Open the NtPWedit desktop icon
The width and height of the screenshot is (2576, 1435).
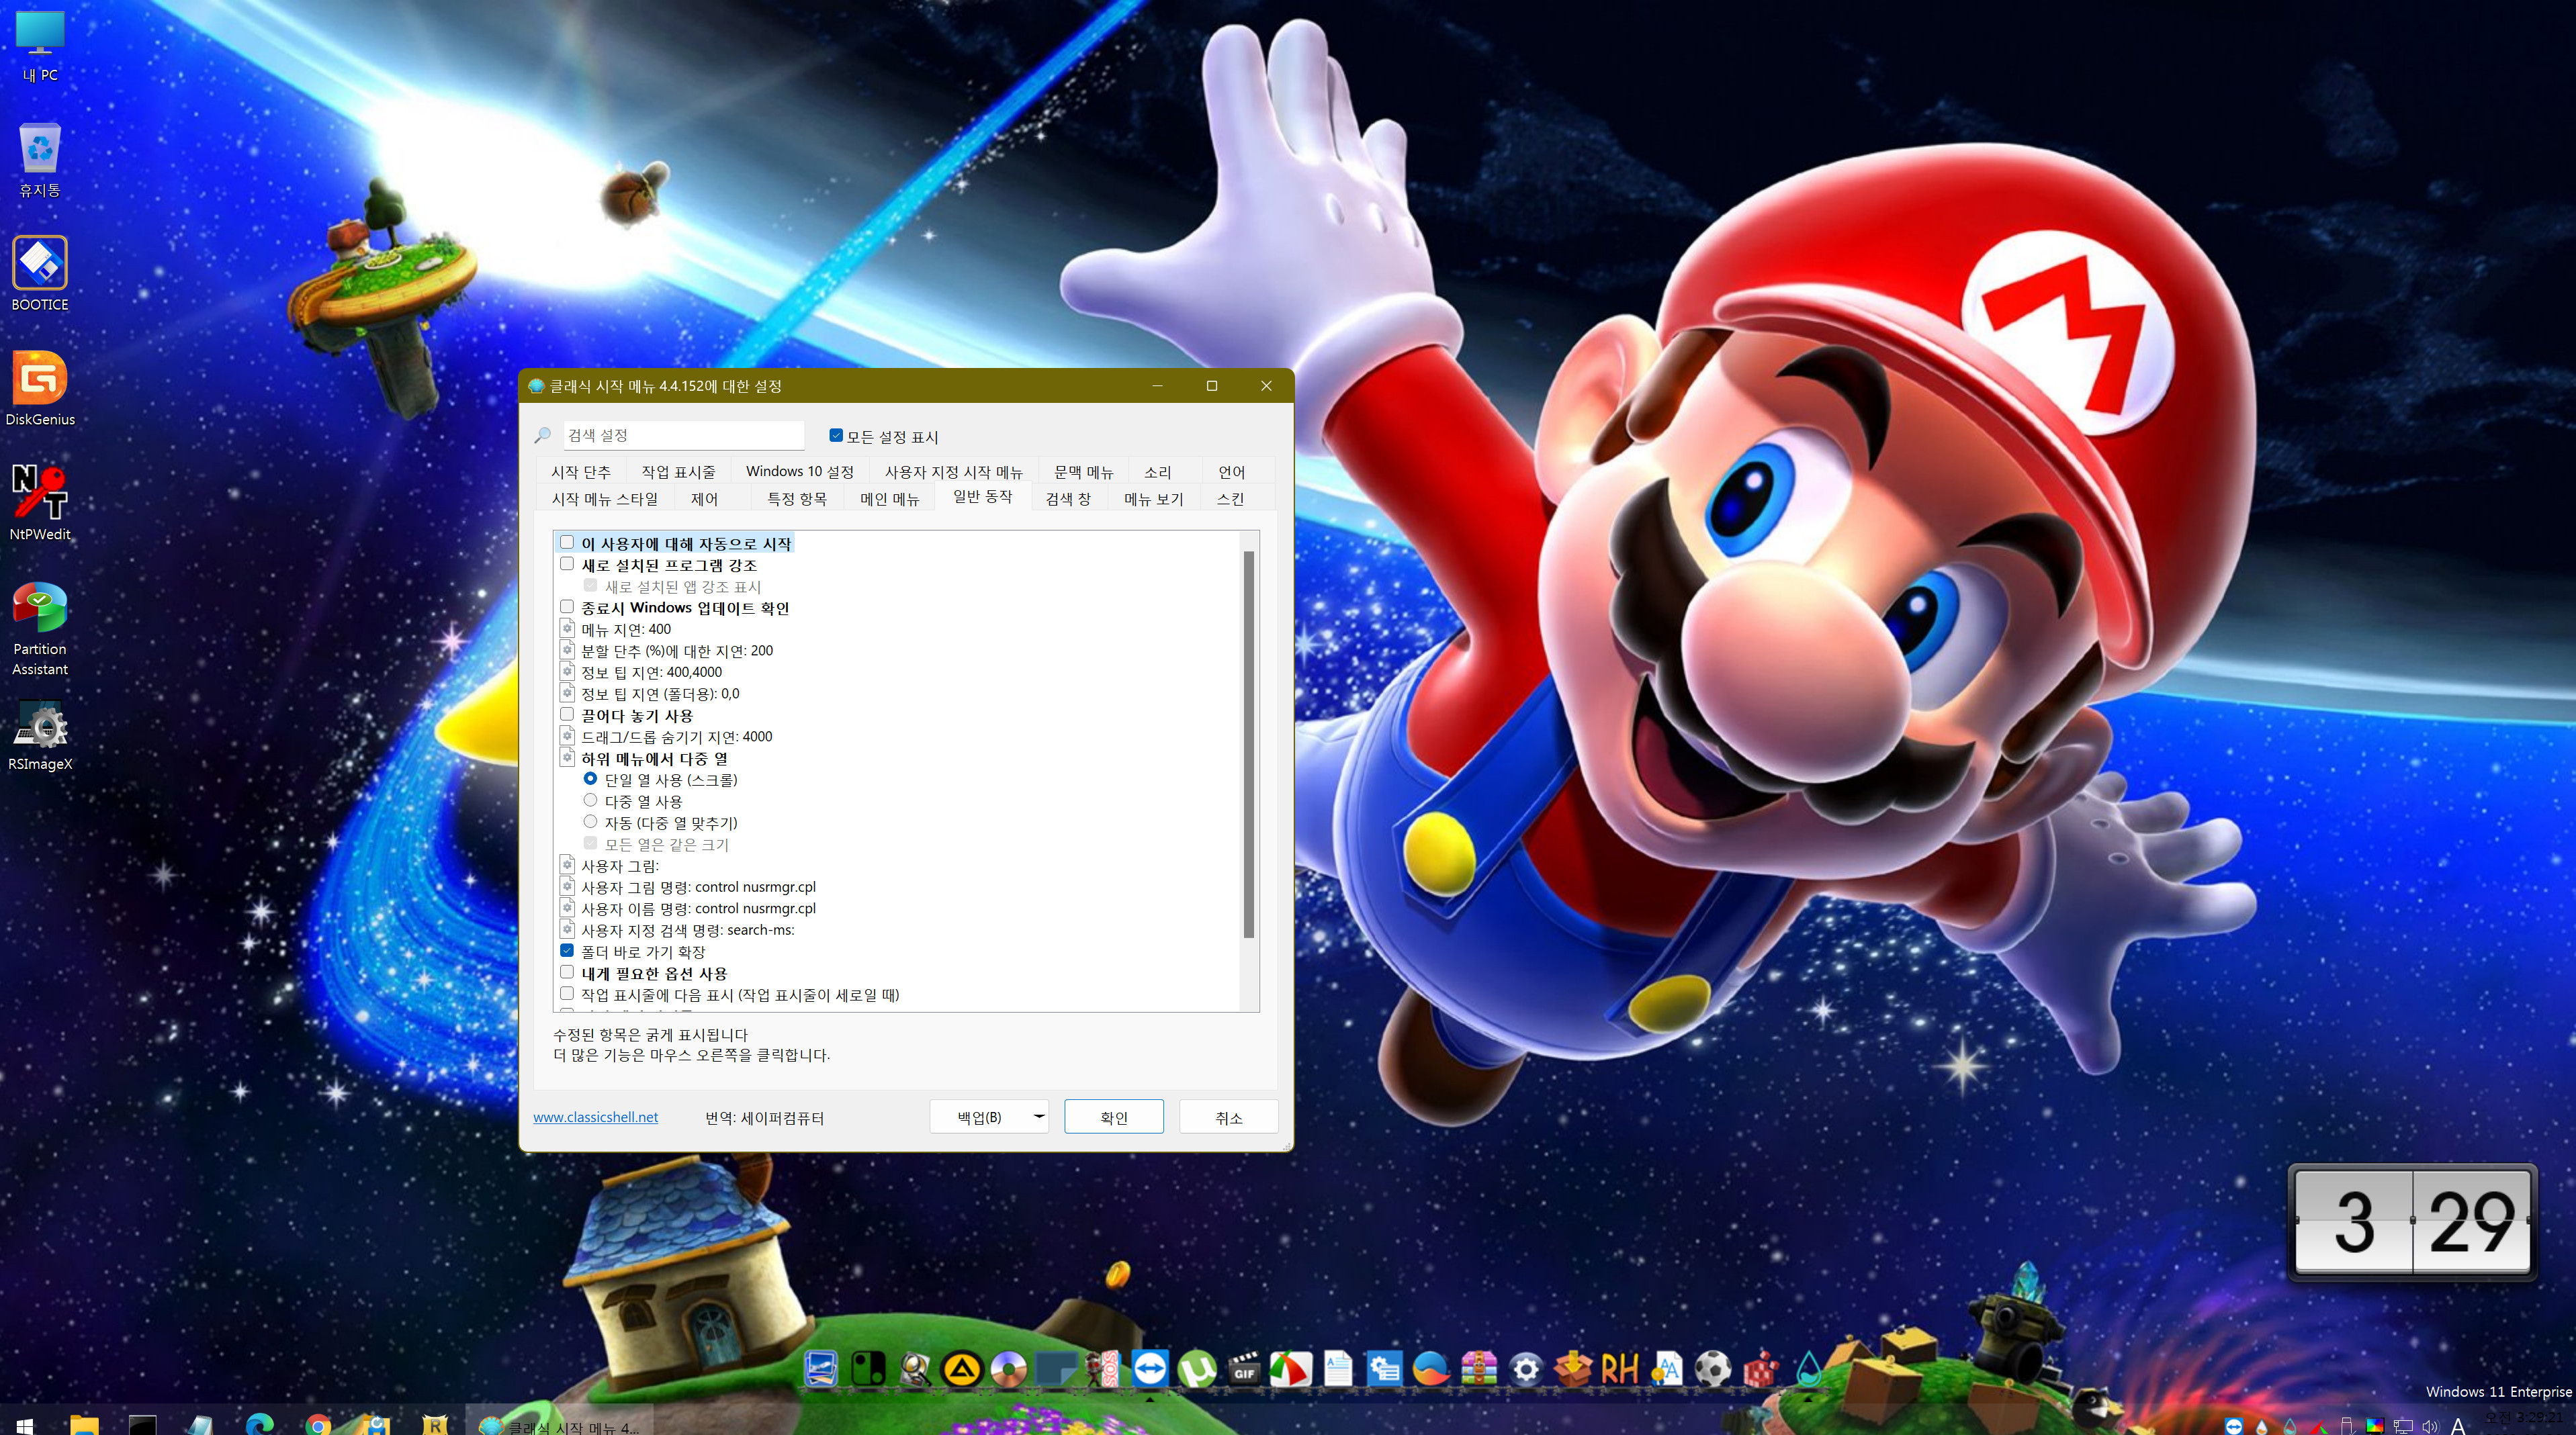coord(40,503)
